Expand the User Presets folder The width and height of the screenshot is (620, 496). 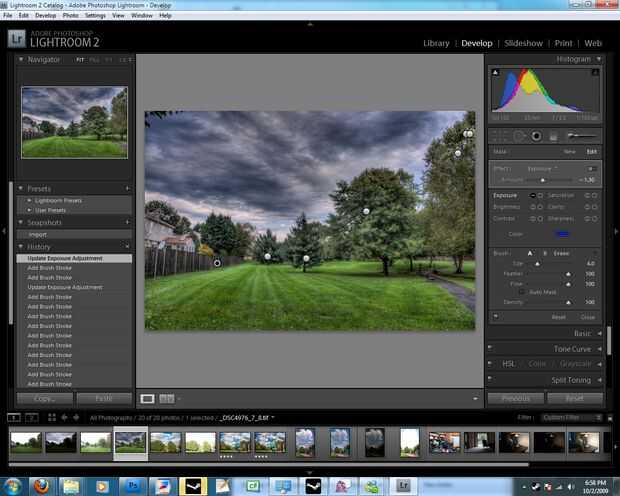[x=29, y=210]
